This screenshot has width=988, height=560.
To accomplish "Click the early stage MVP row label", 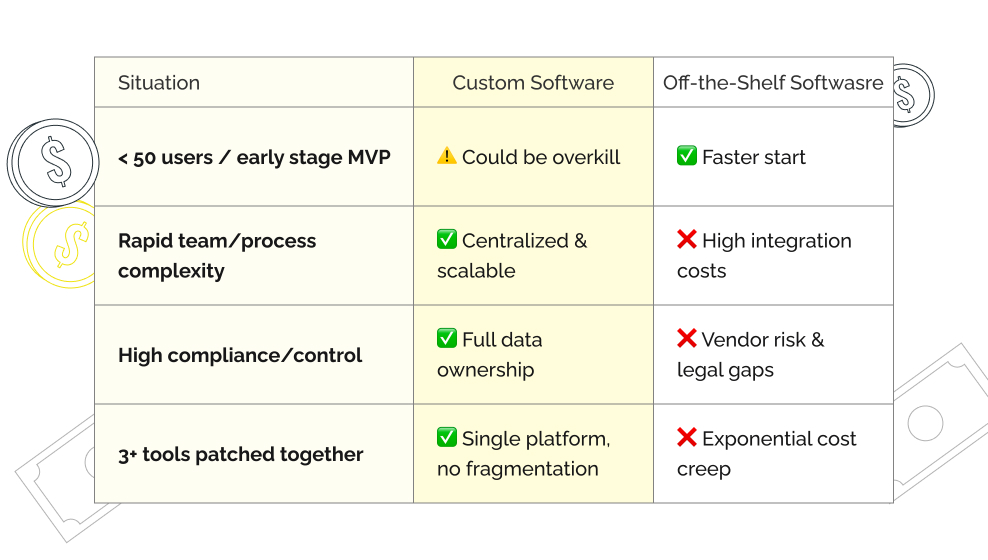I will 254,157.
